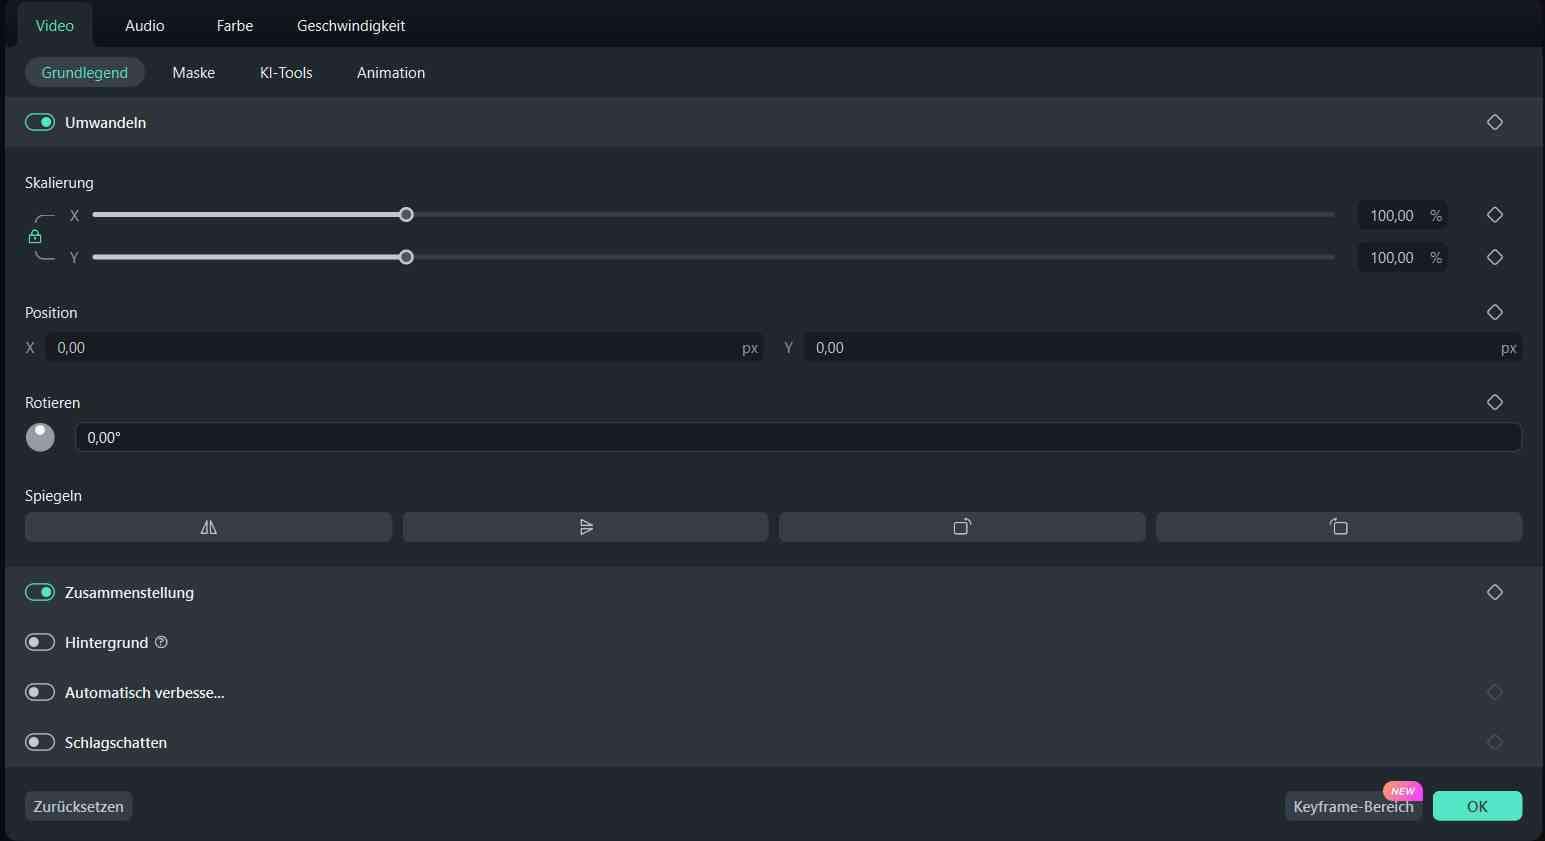Disable the Umwandeln toggle
The width and height of the screenshot is (1545, 841).
coord(40,122)
